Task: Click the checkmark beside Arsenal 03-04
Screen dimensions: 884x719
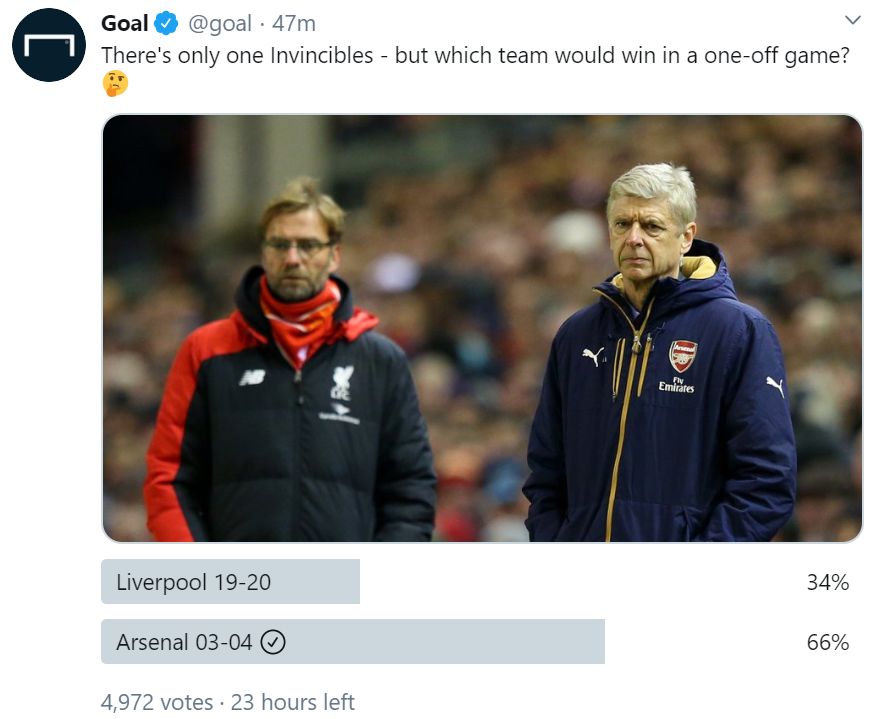Action: pos(273,643)
